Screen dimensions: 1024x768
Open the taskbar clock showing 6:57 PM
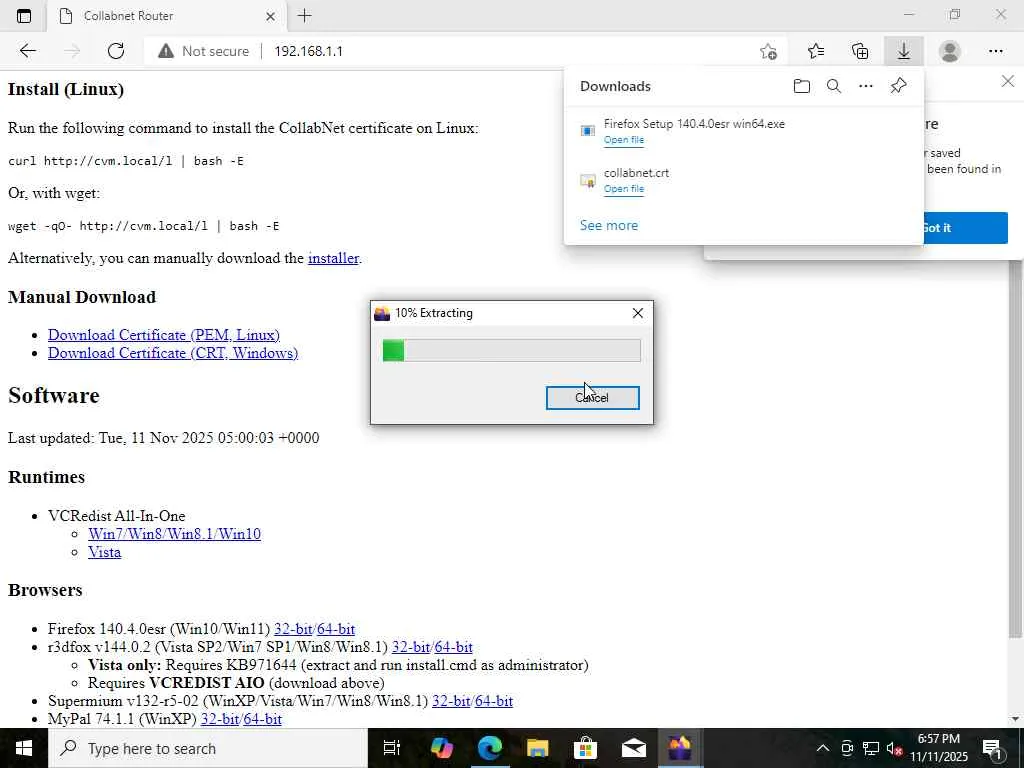click(939, 748)
